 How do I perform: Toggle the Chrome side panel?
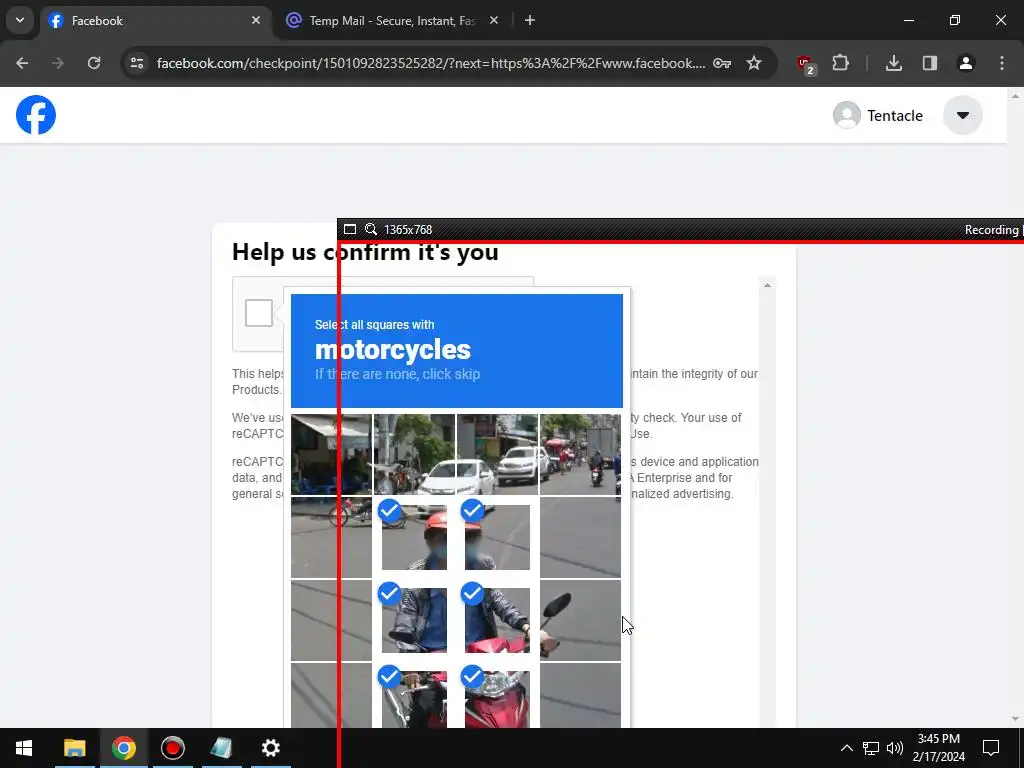coord(929,63)
